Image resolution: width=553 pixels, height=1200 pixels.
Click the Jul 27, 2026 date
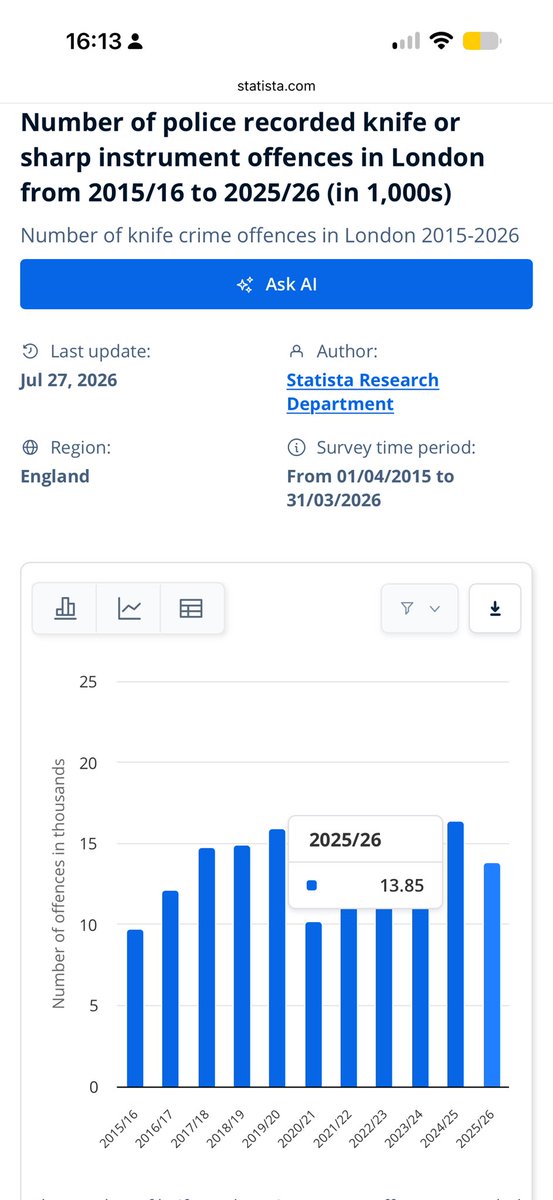click(69, 380)
